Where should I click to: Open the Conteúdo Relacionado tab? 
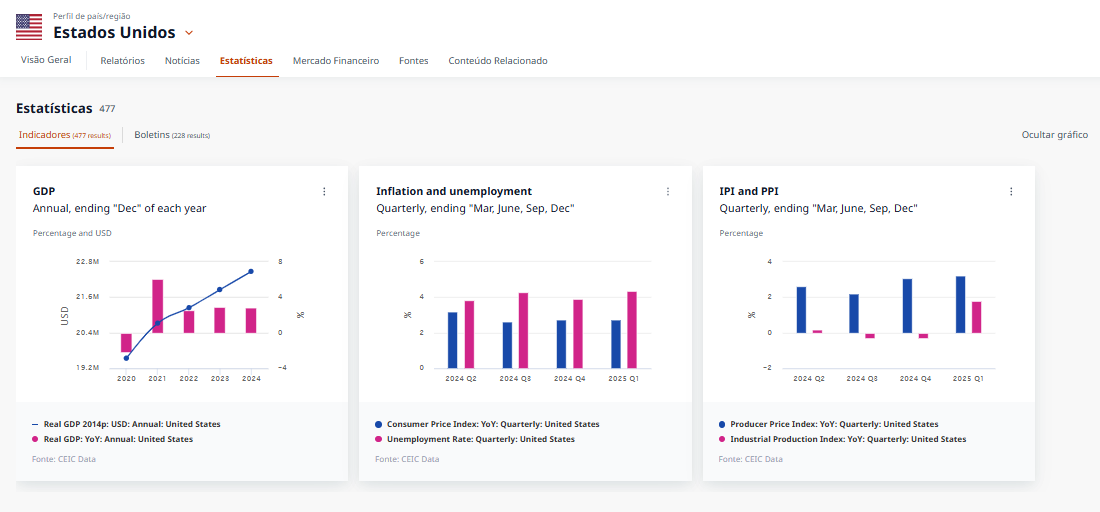497,61
